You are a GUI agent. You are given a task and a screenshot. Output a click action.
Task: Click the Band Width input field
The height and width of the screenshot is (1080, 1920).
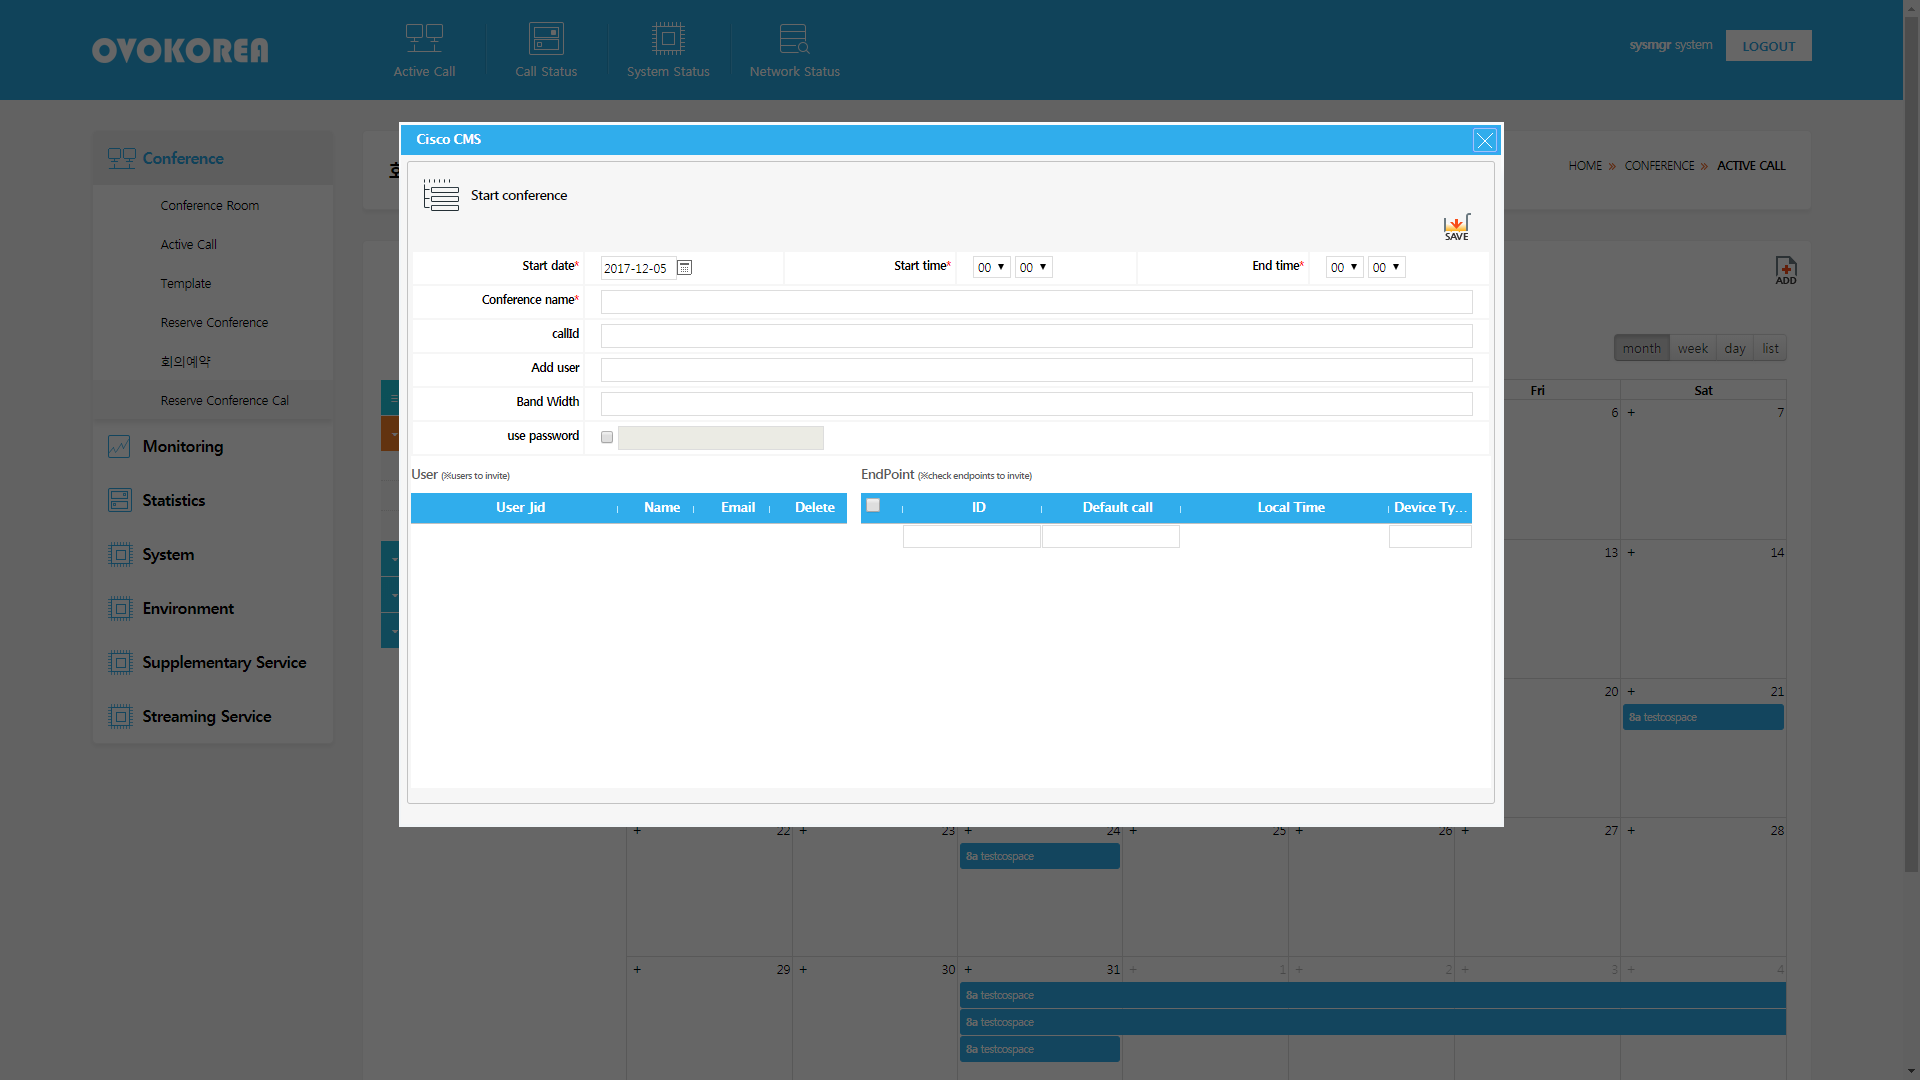1036,403
